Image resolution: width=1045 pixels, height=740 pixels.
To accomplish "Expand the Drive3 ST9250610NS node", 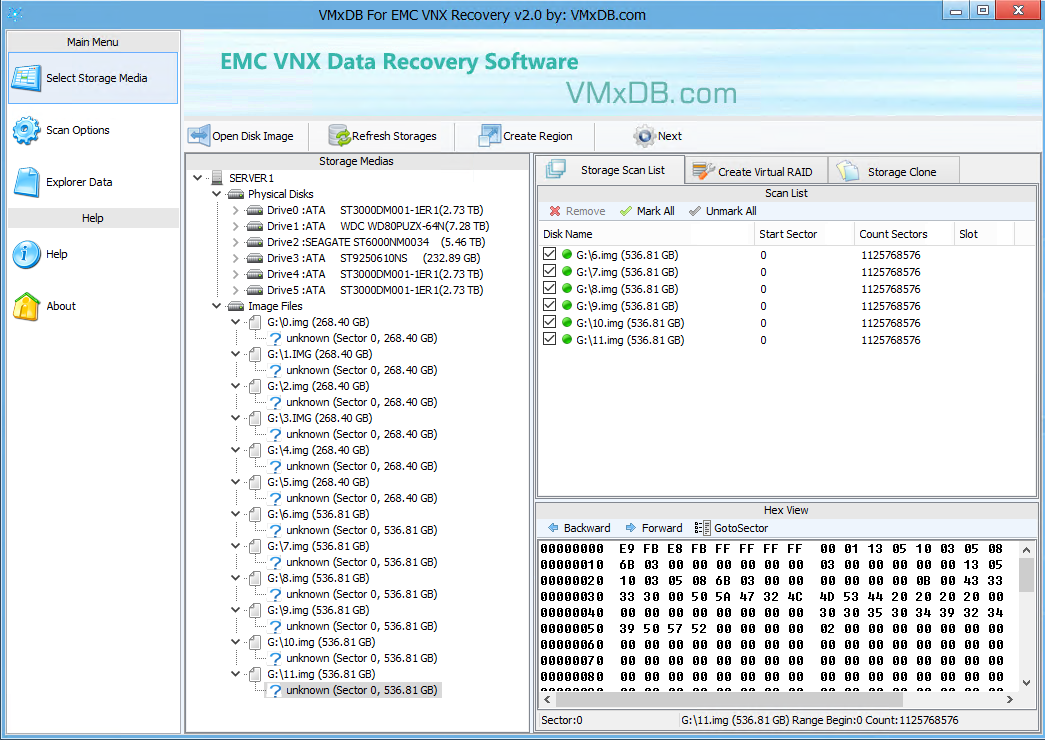I will tap(235, 258).
